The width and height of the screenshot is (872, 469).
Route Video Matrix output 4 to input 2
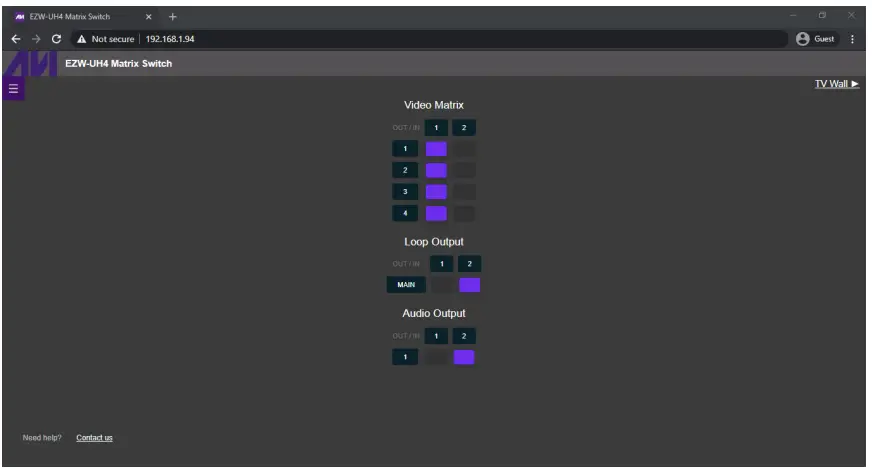point(464,213)
